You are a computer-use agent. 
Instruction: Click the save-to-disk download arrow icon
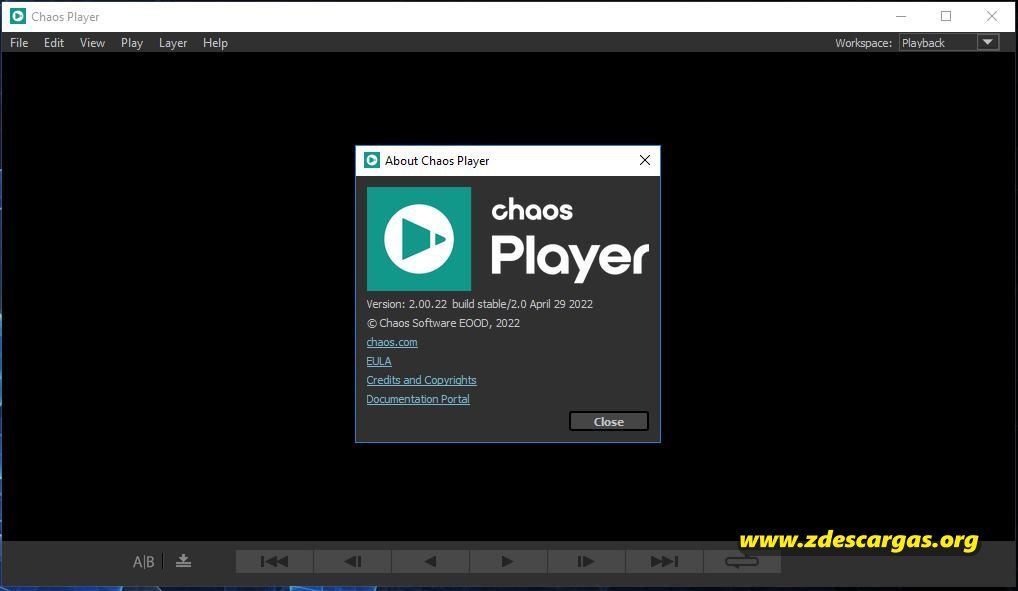tap(183, 560)
